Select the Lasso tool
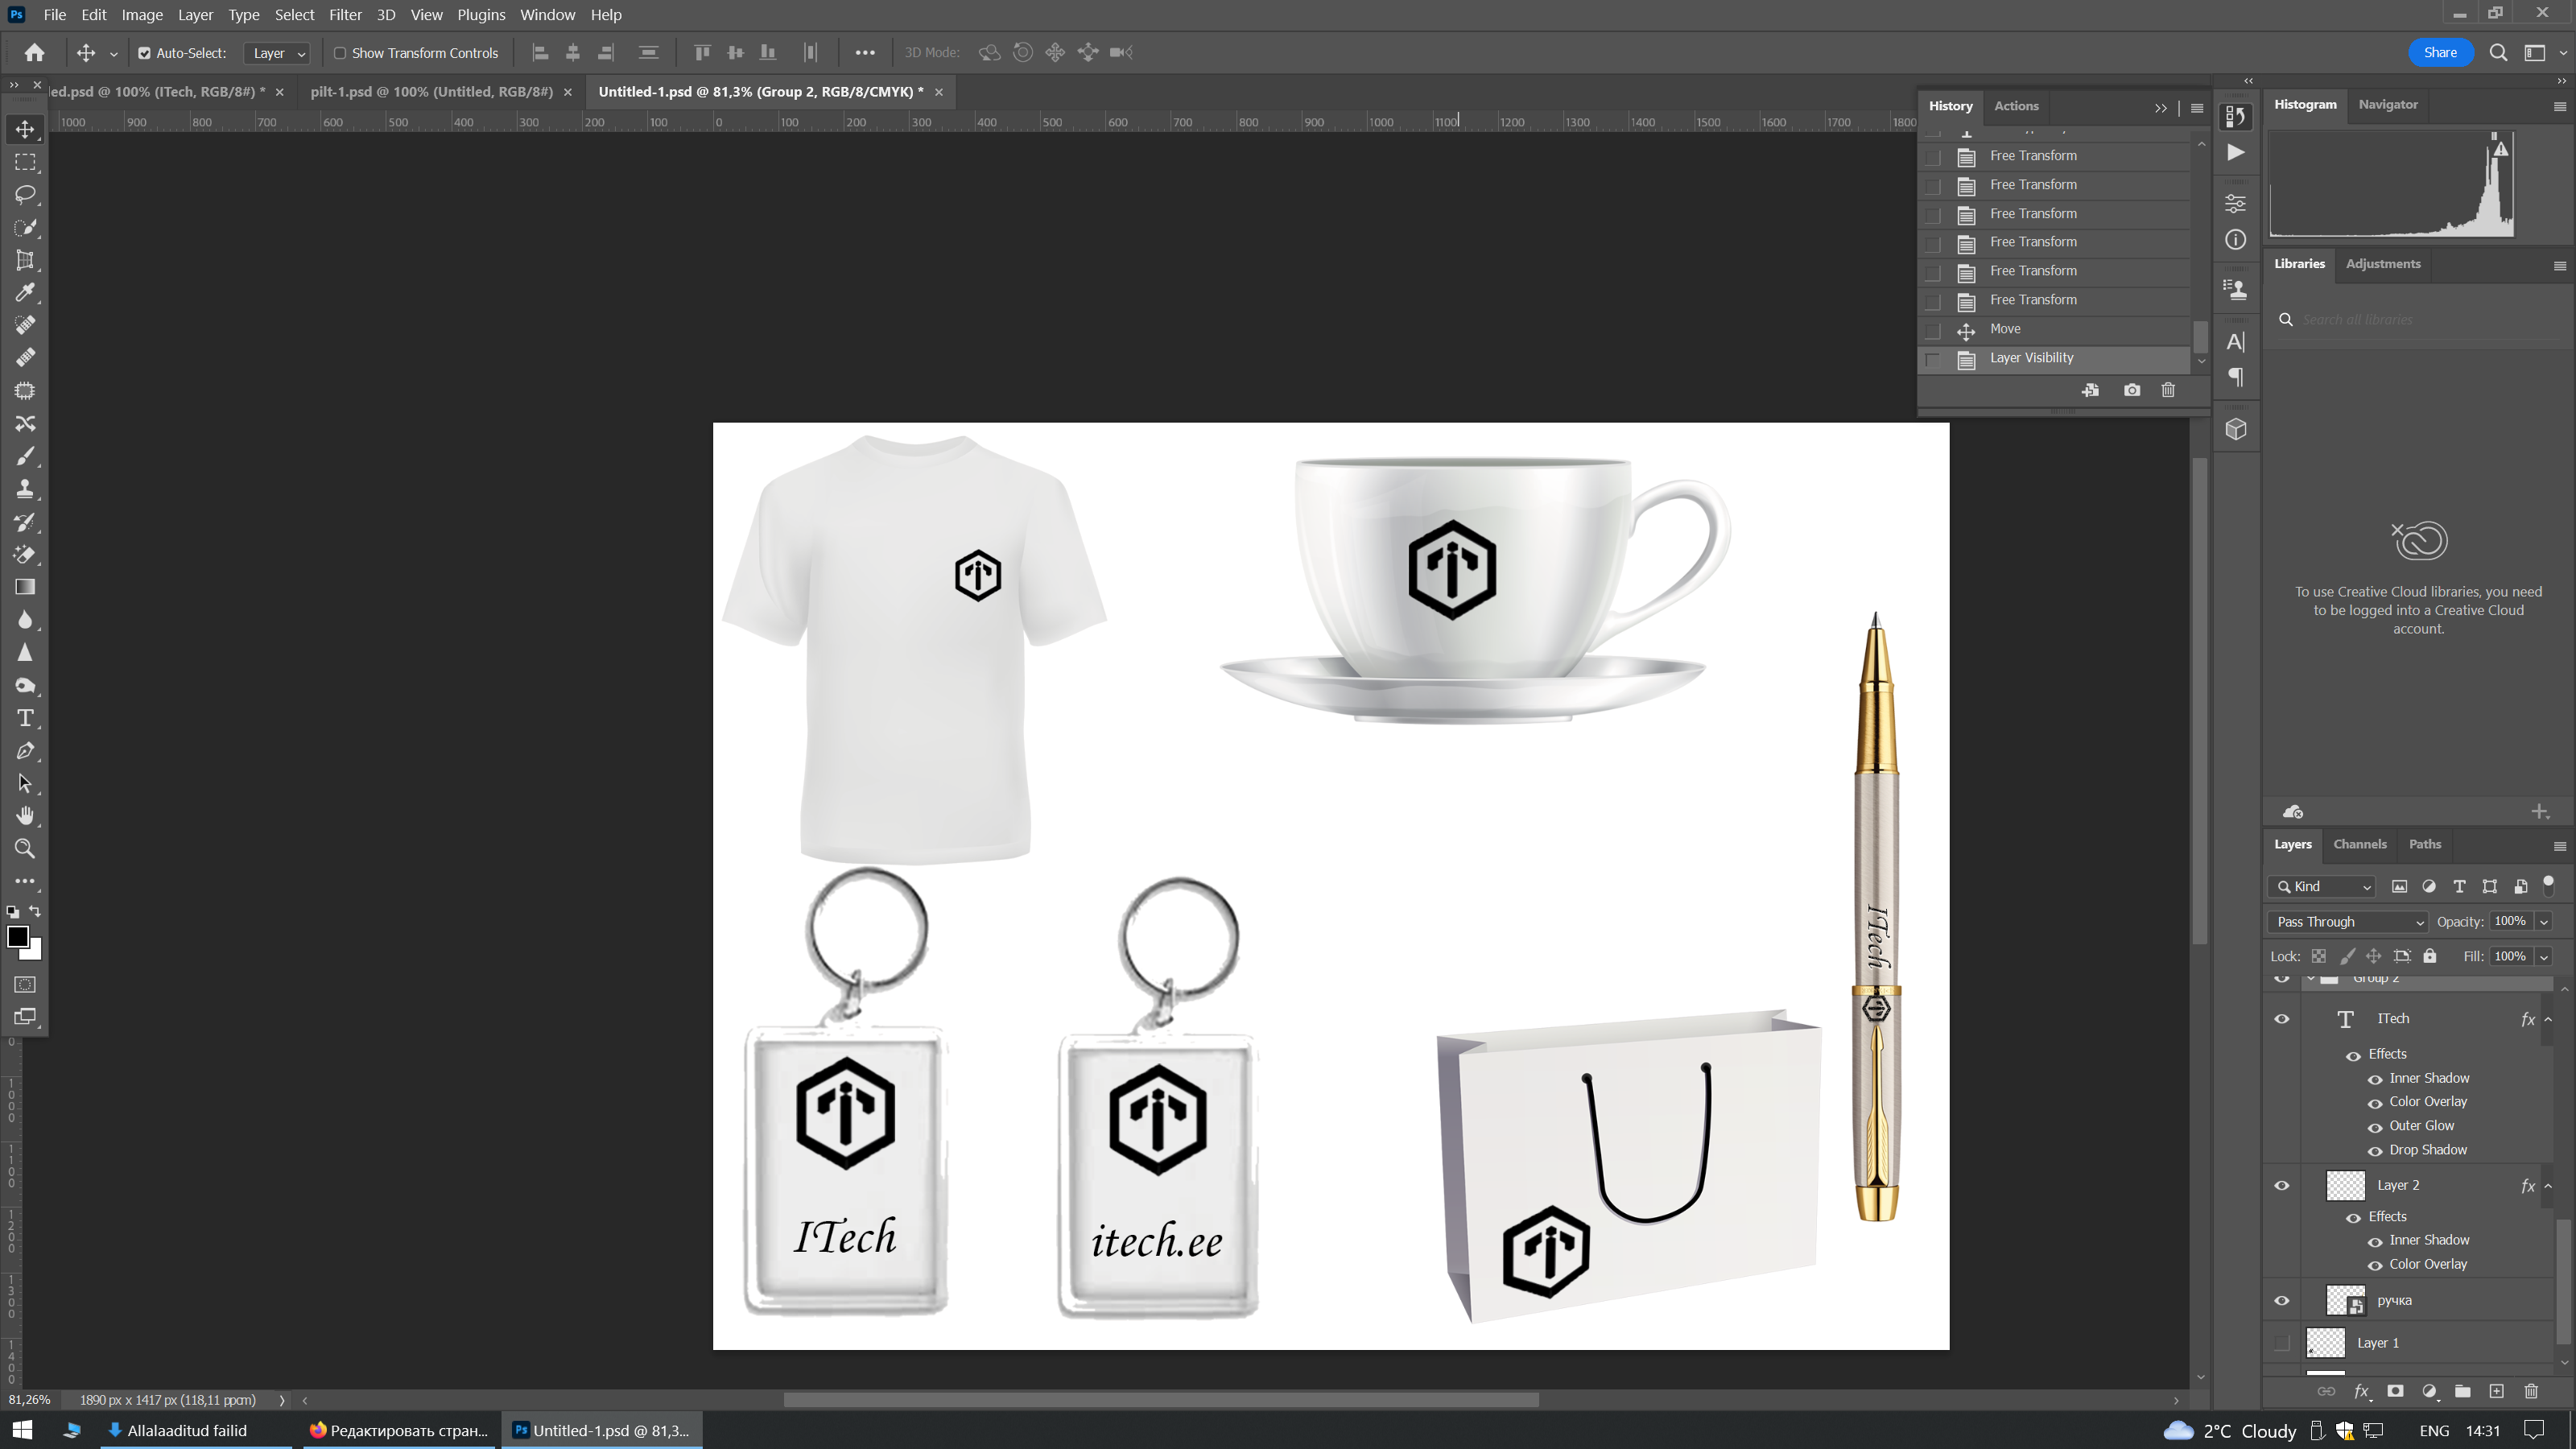This screenshot has width=2576, height=1449. (x=25, y=194)
